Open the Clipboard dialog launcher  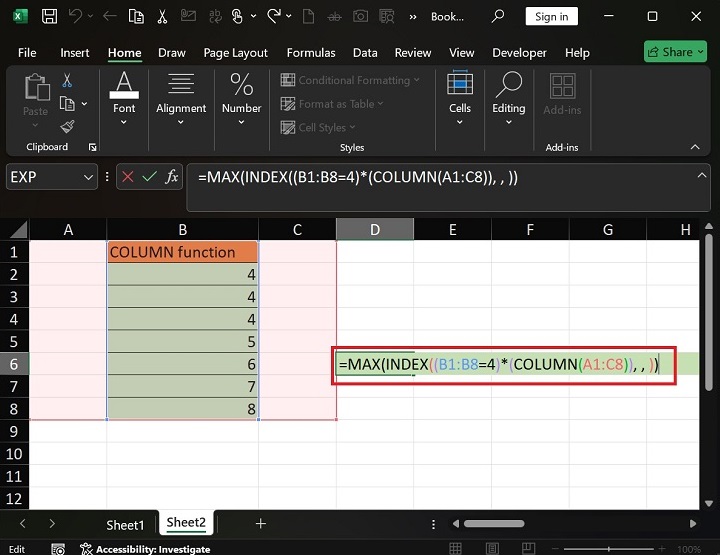[92, 147]
